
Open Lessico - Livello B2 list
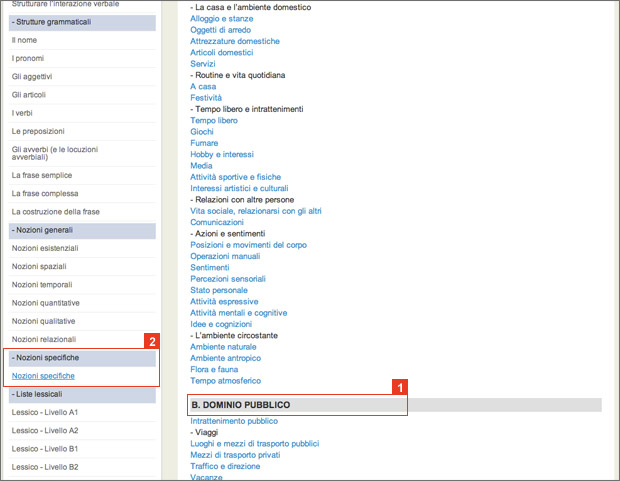tap(45, 467)
